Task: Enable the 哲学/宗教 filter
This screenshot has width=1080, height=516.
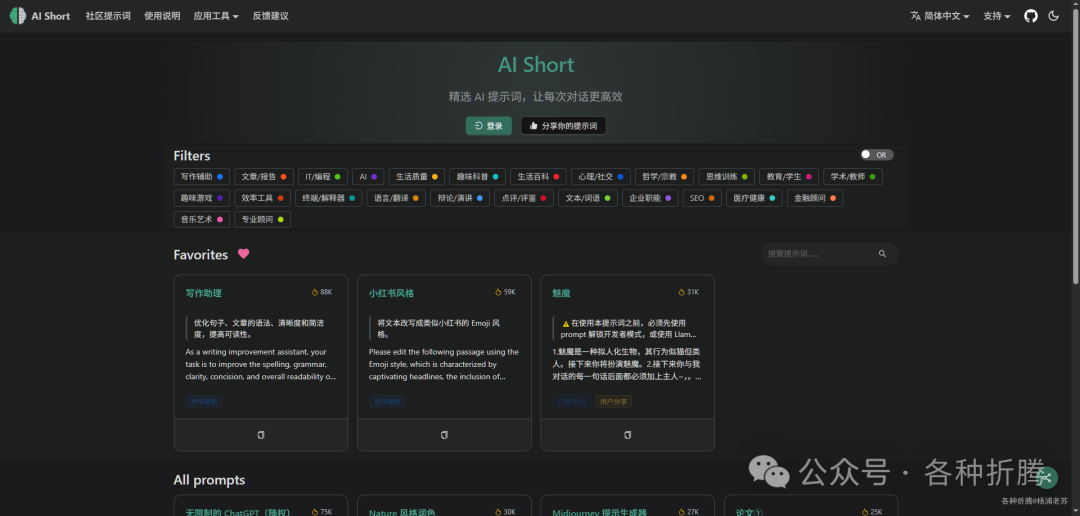Action: pos(665,176)
